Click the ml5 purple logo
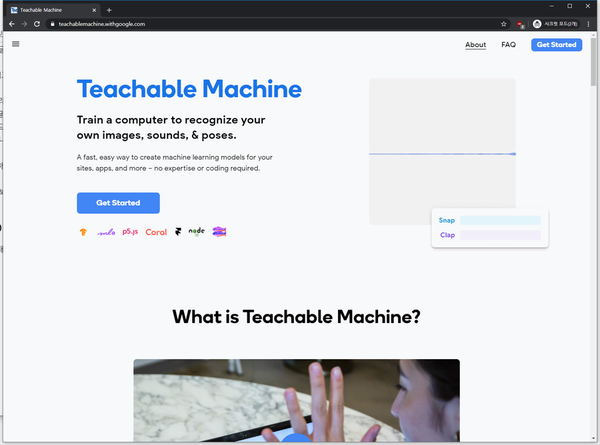This screenshot has height=445, width=600. click(x=106, y=232)
